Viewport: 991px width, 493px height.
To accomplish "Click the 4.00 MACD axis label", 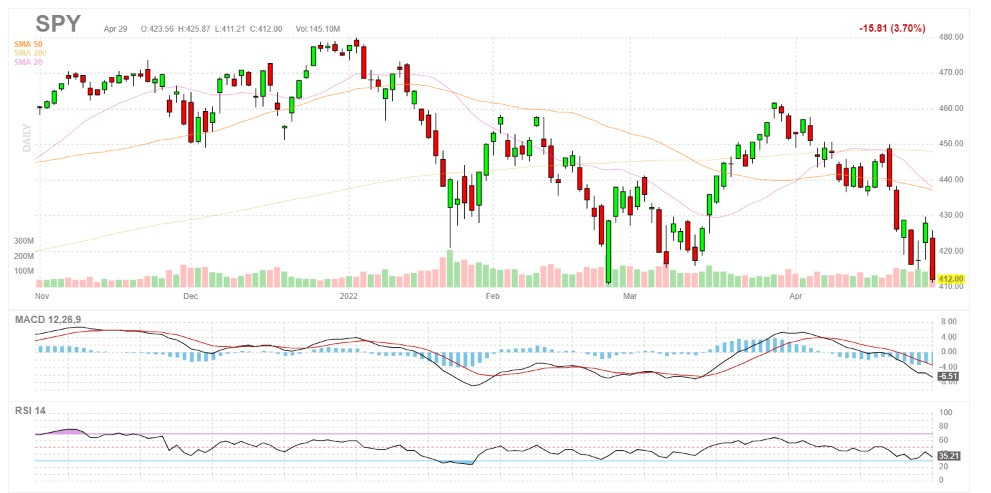I will pos(947,336).
